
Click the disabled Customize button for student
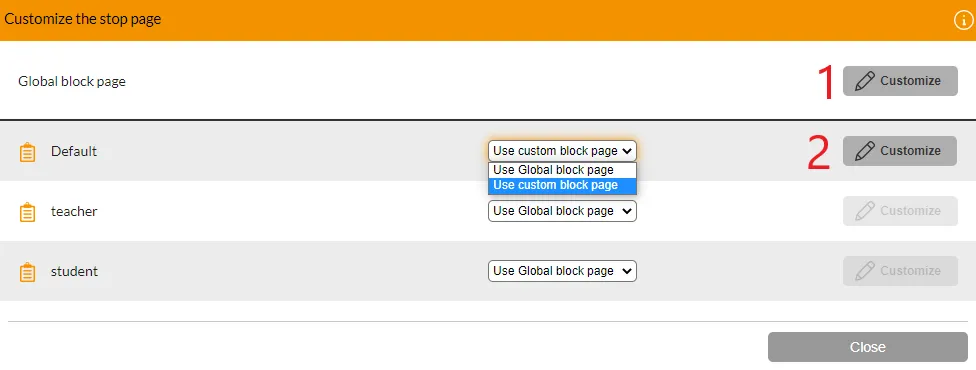click(900, 271)
